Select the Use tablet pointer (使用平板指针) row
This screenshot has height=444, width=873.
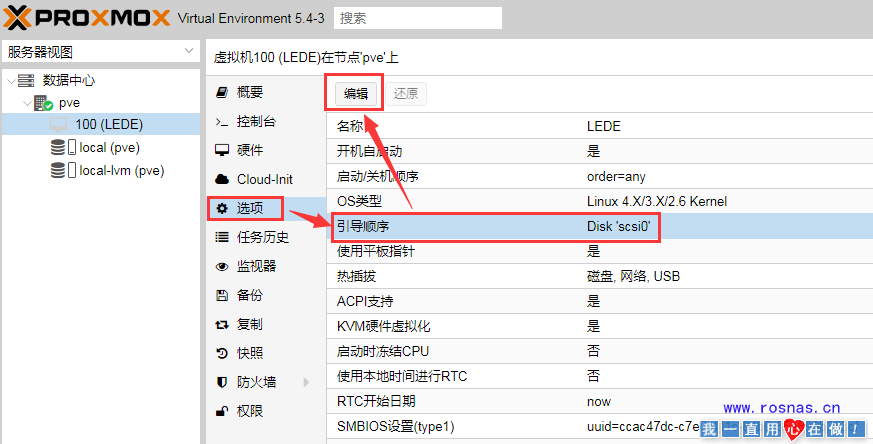600,251
